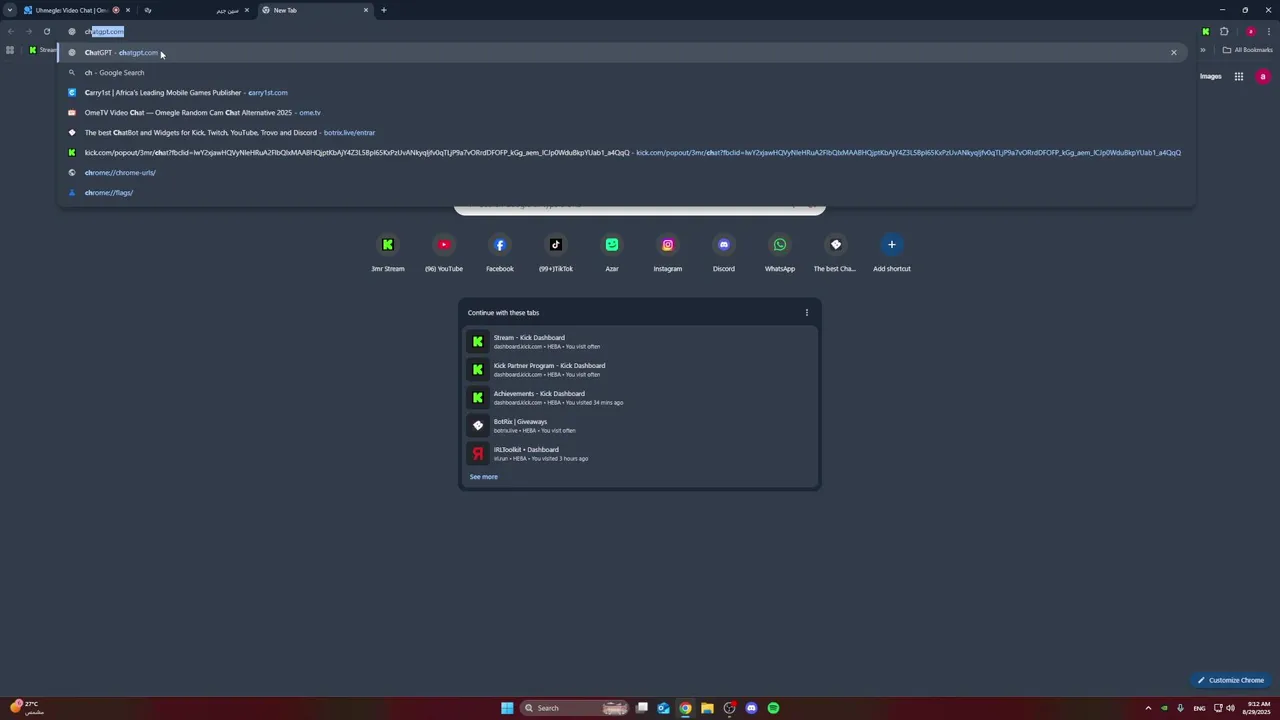Viewport: 1280px width, 720px height.
Task: Open the Windows Start menu
Action: click(507, 708)
